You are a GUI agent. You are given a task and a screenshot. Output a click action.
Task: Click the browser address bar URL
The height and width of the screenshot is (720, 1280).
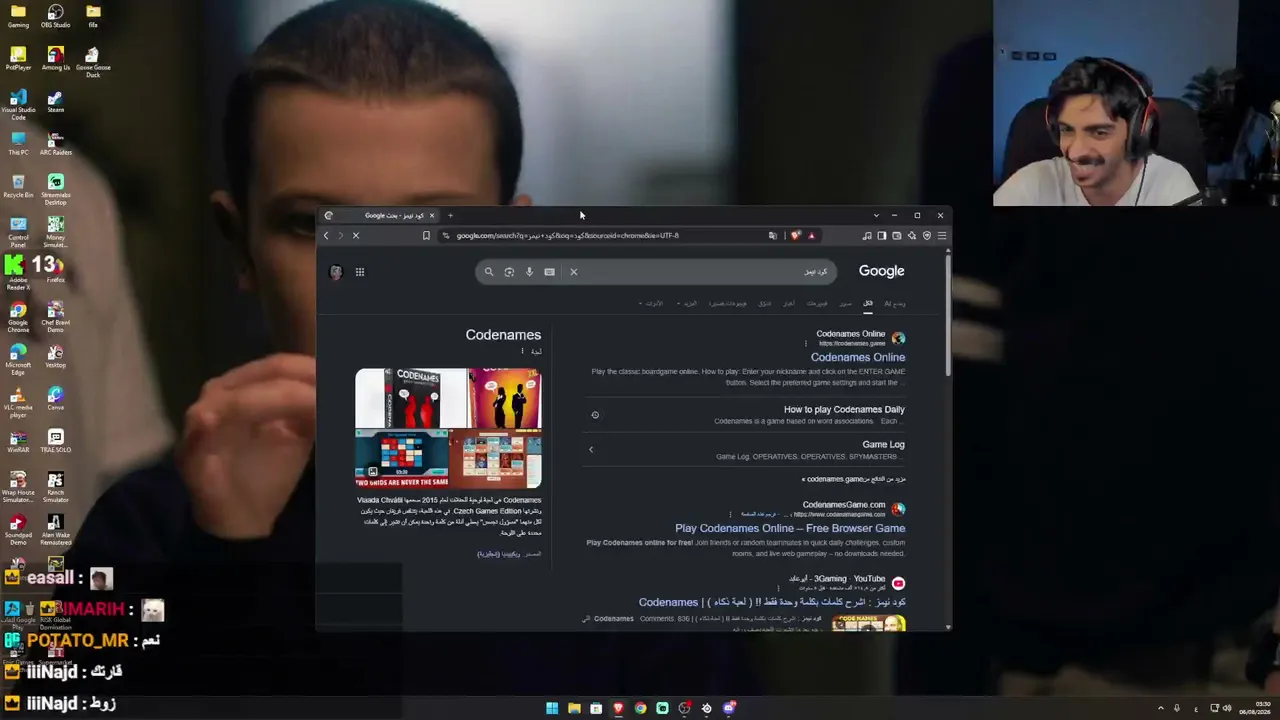click(x=567, y=236)
